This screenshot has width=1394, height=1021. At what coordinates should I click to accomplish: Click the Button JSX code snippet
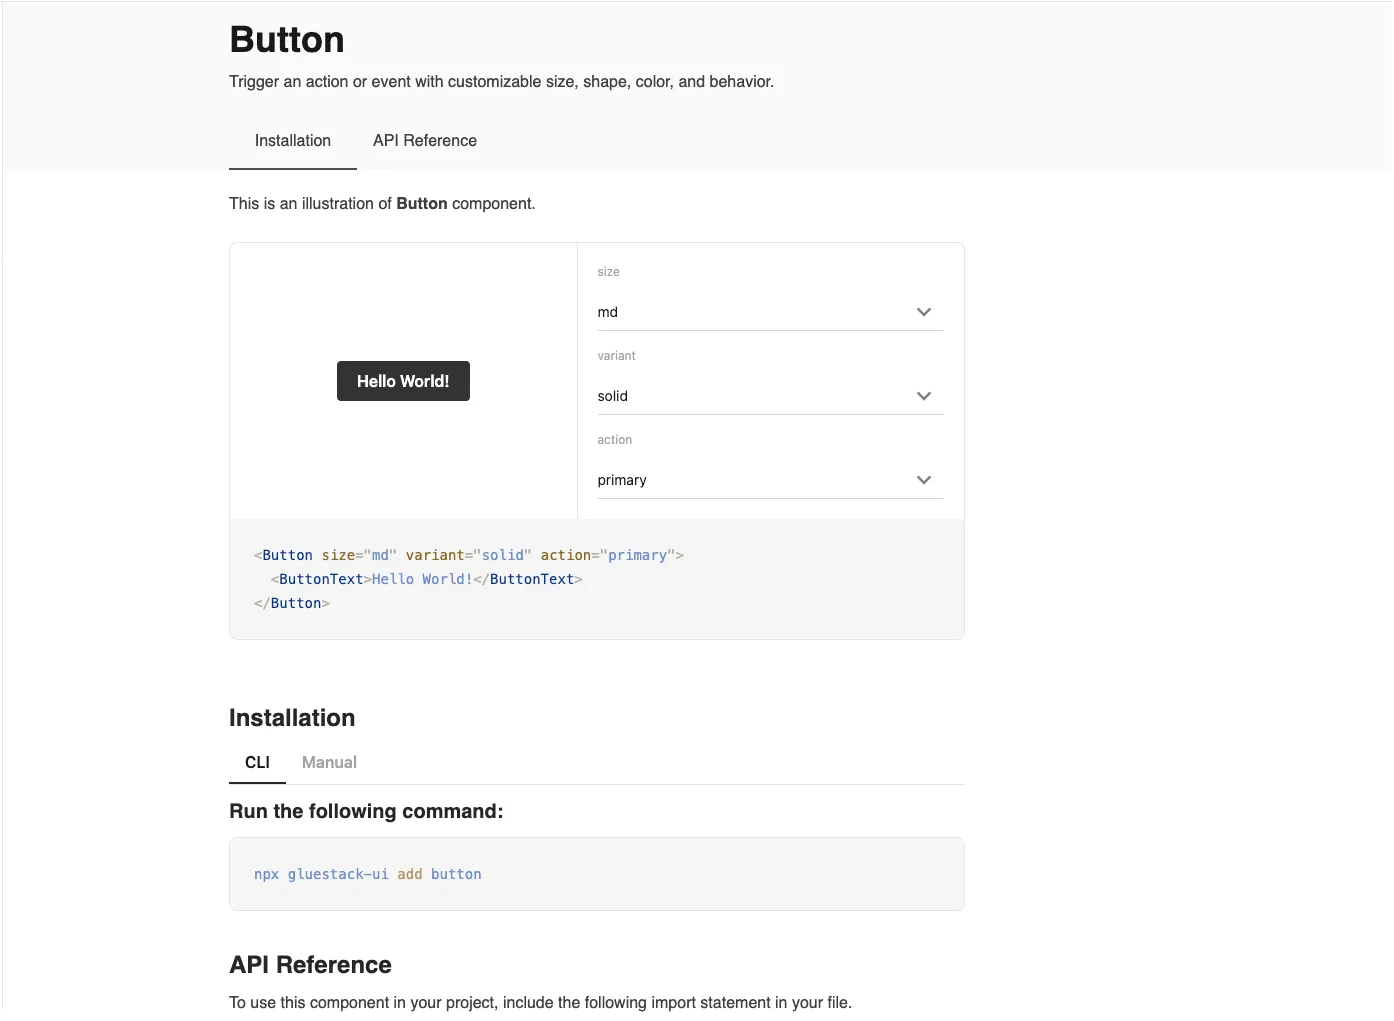pyautogui.click(x=468, y=579)
